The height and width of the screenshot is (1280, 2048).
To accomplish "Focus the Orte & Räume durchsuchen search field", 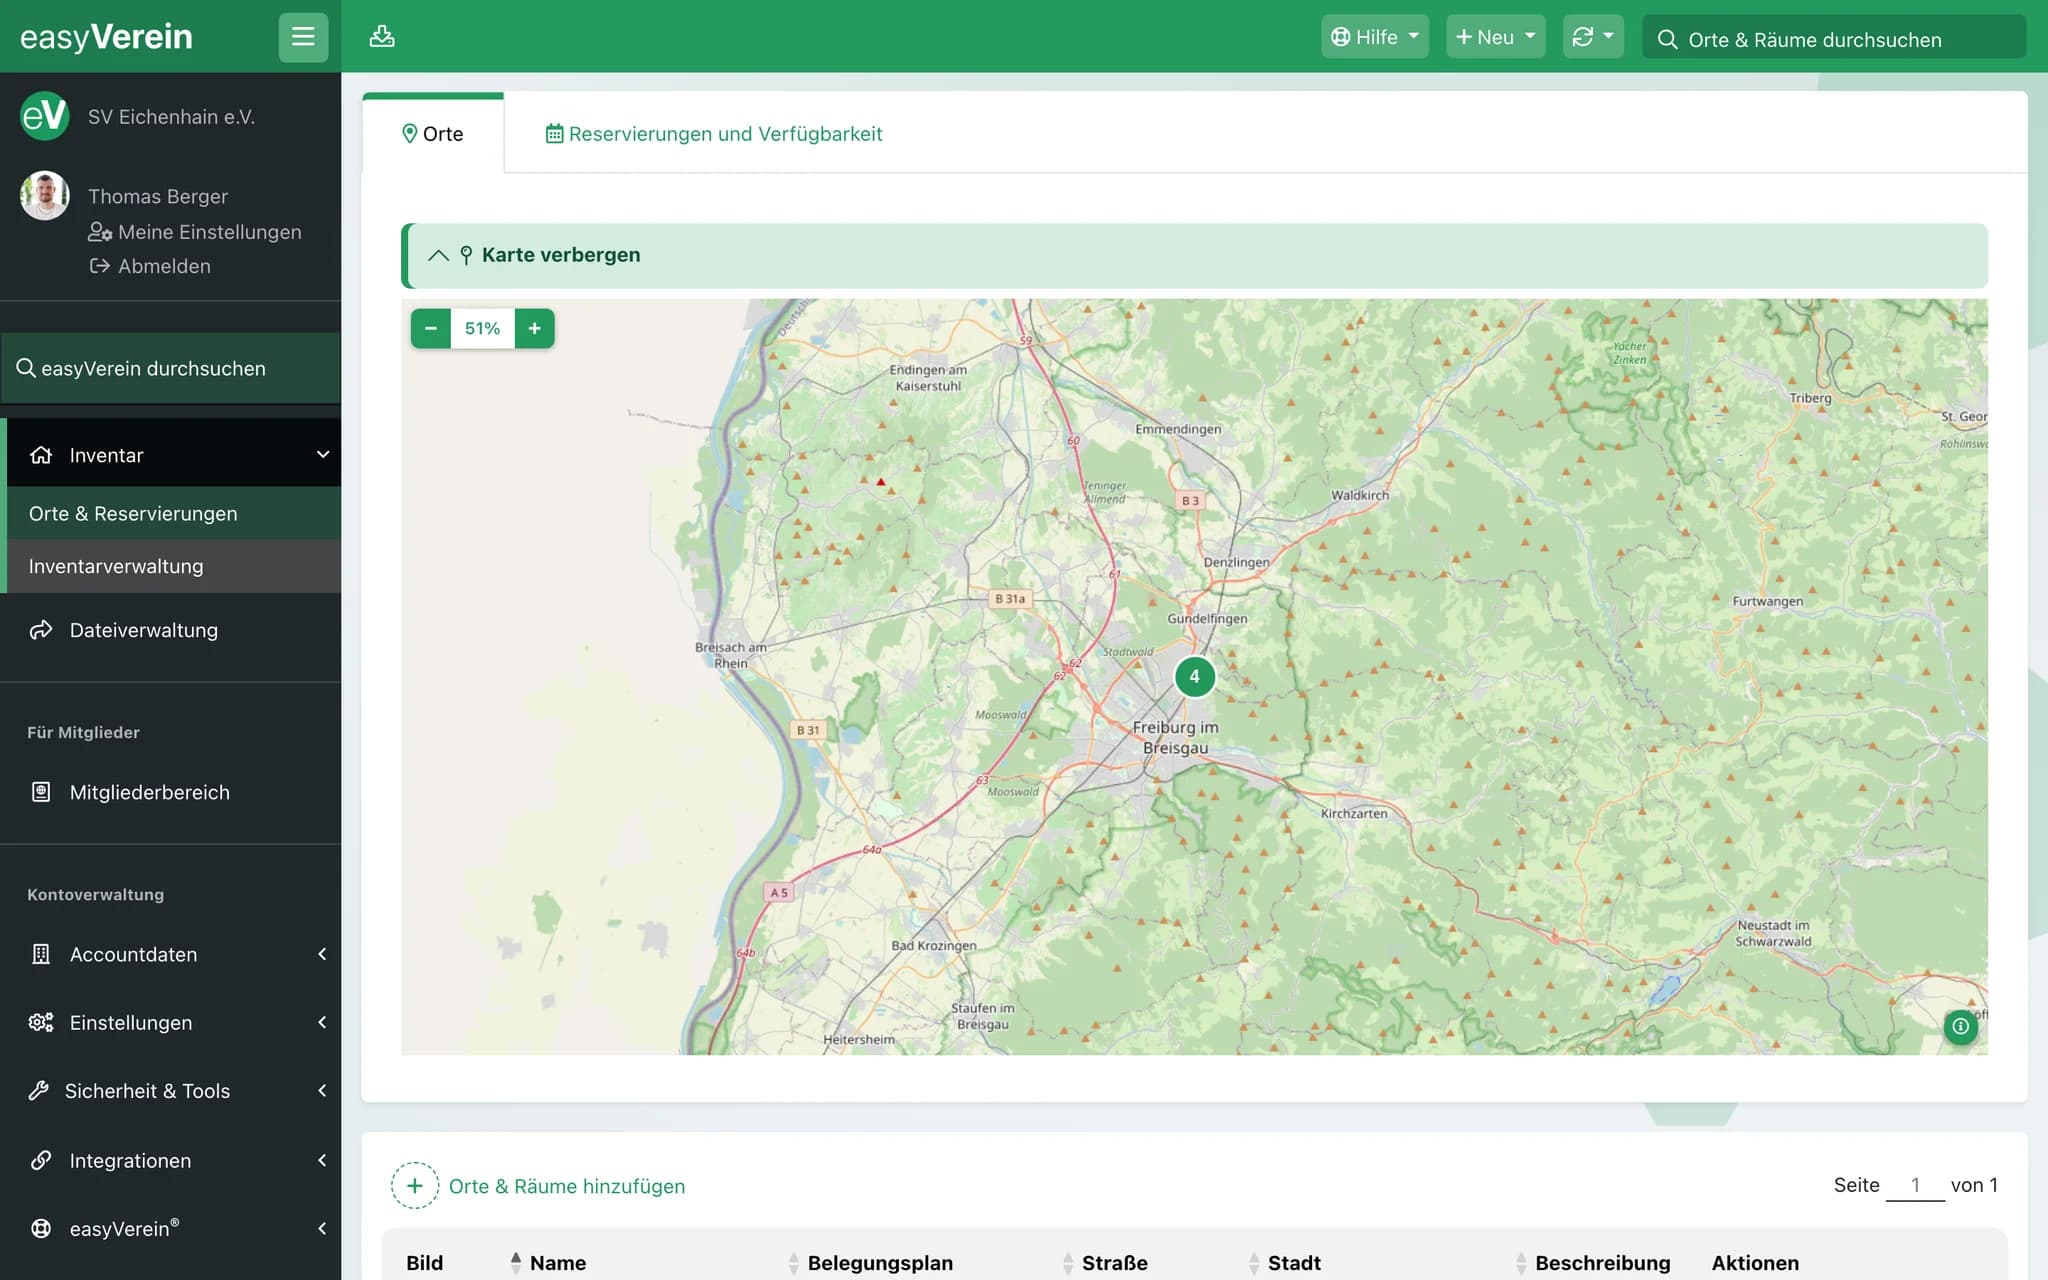I will [1834, 39].
